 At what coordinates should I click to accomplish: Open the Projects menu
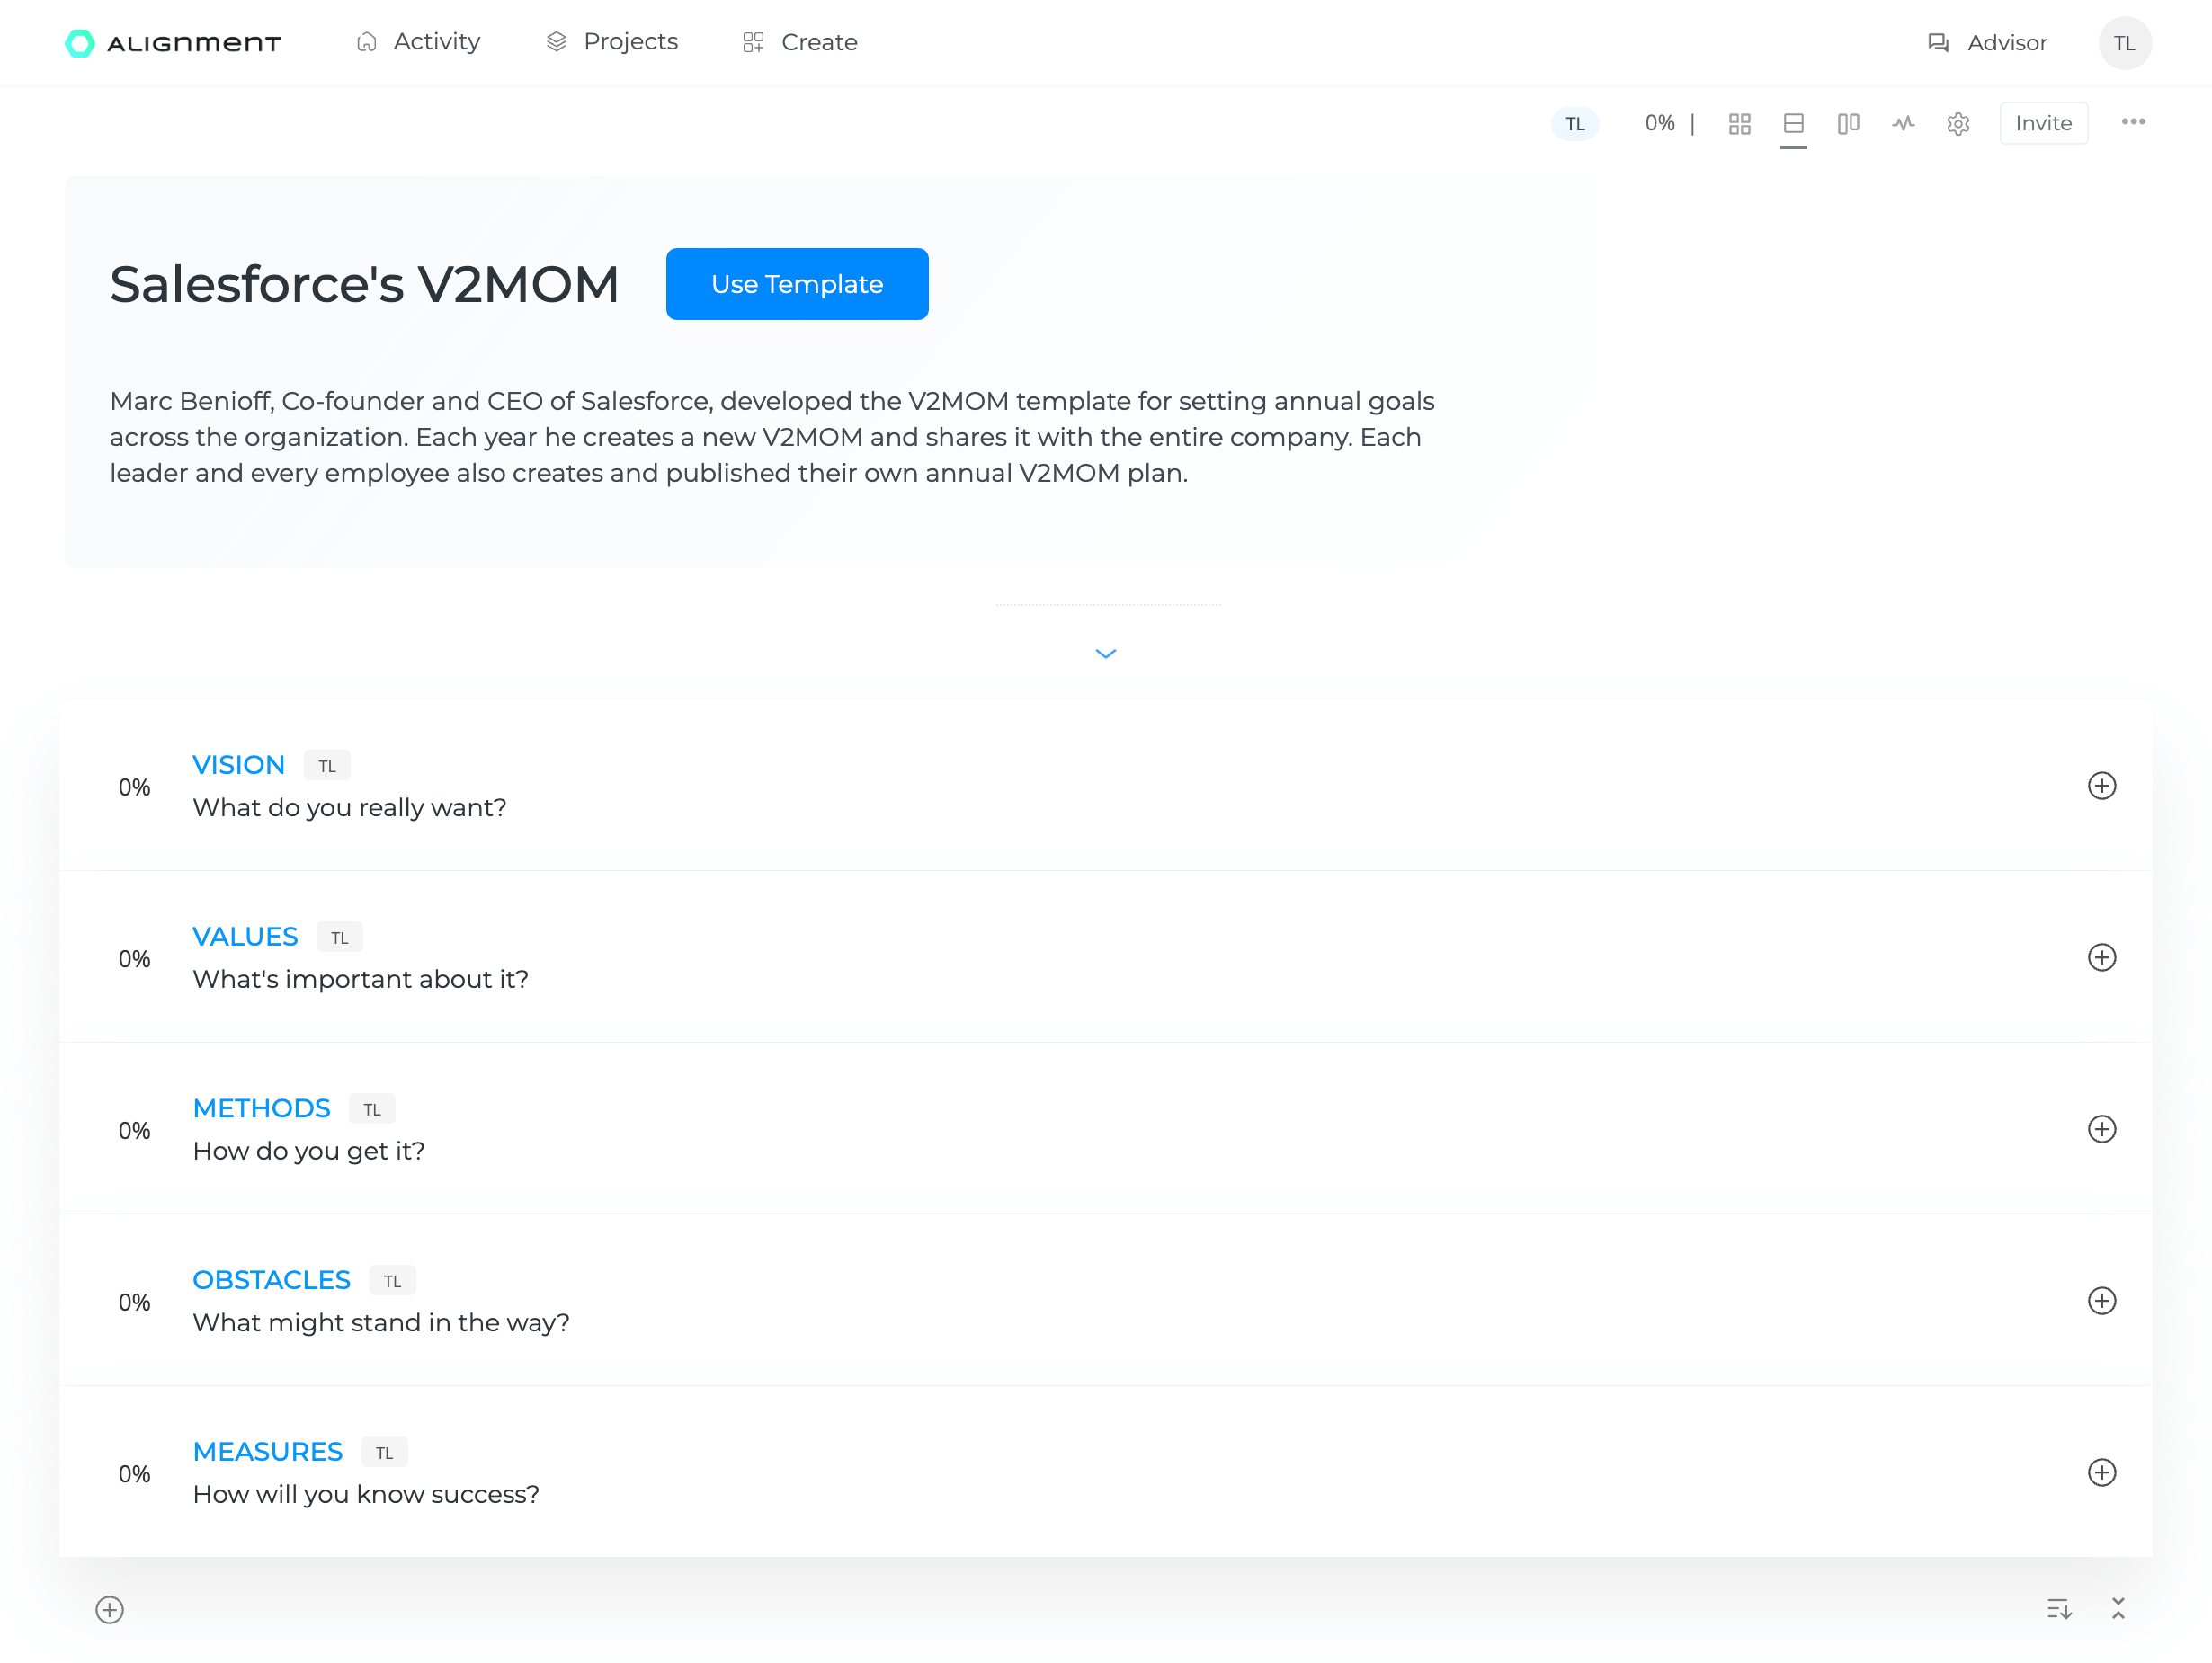(612, 42)
